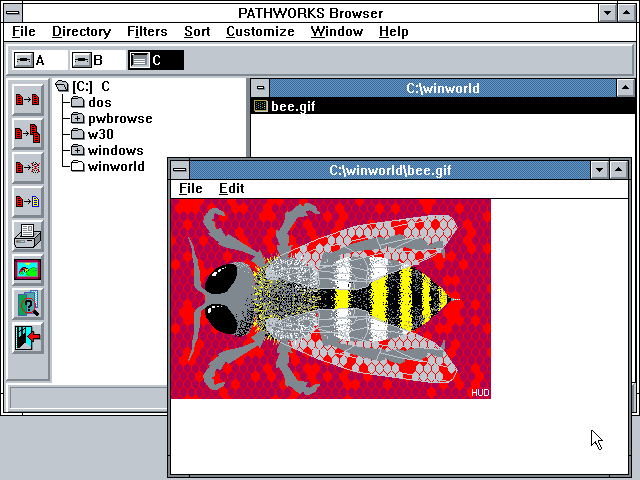
Task: Select the dos folder in tree
Action: coord(91,102)
